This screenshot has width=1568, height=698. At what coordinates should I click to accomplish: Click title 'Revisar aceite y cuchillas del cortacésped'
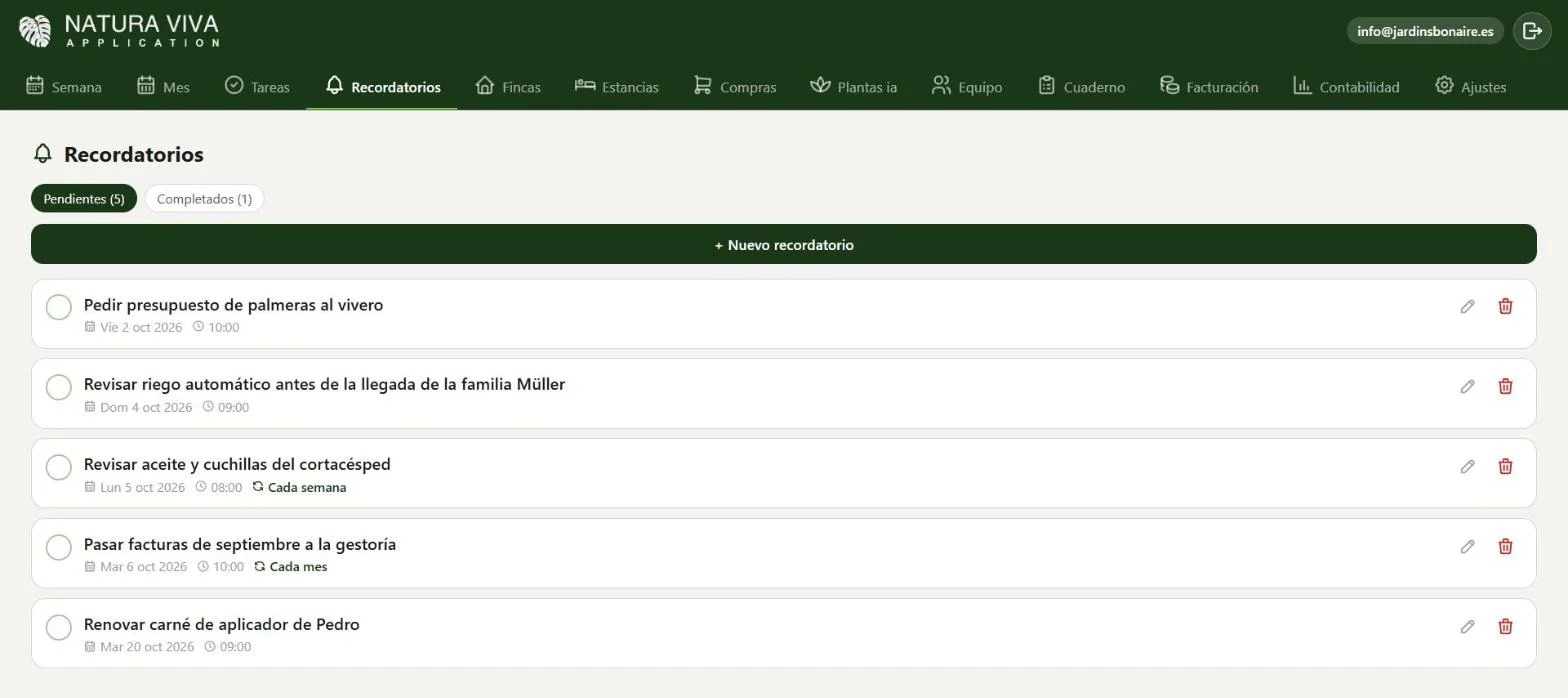pyautogui.click(x=237, y=465)
